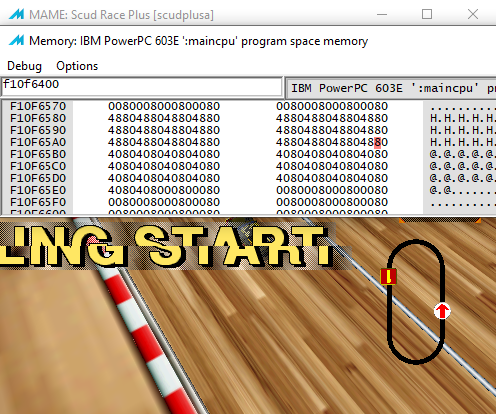Click the MAME logo in the main title bar
The image size is (496, 414).
(16, 14)
